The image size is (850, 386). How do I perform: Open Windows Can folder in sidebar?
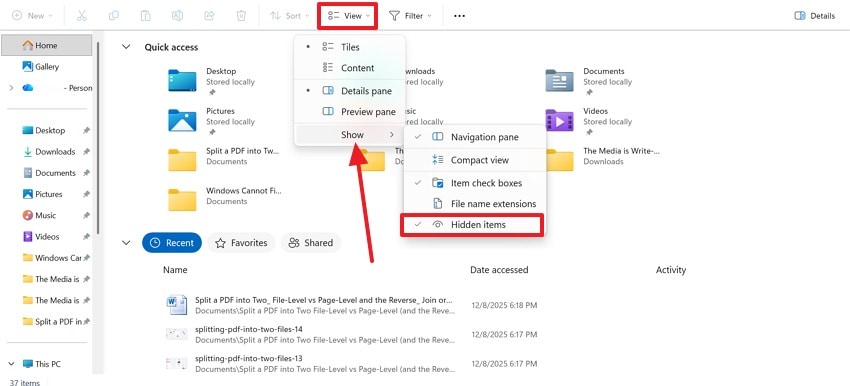(x=52, y=258)
